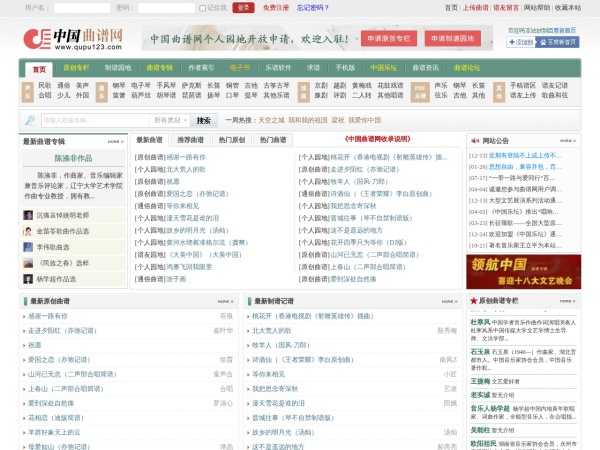Screen dimensions: 600x450
Task: Focus the 用户名 username input field
Action: (x=82, y=8)
